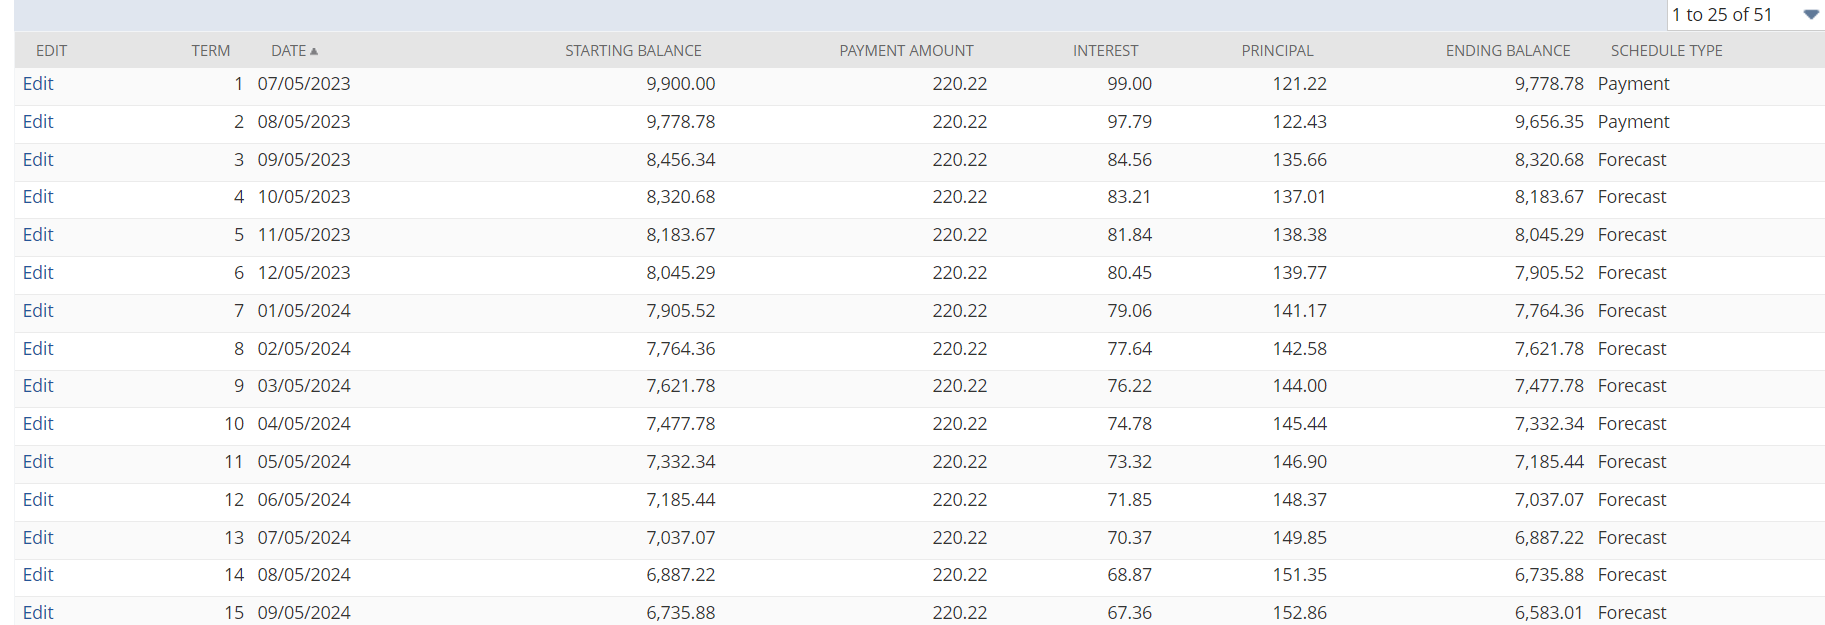
Task: Click starting balance 7,764.36 in term 8
Action: [x=681, y=349]
